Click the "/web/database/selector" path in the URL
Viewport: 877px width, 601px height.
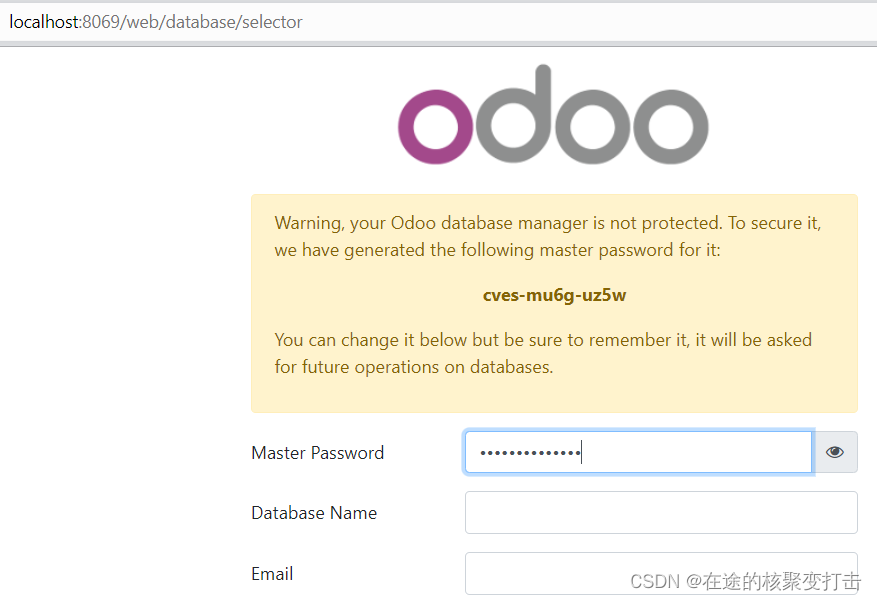point(212,22)
